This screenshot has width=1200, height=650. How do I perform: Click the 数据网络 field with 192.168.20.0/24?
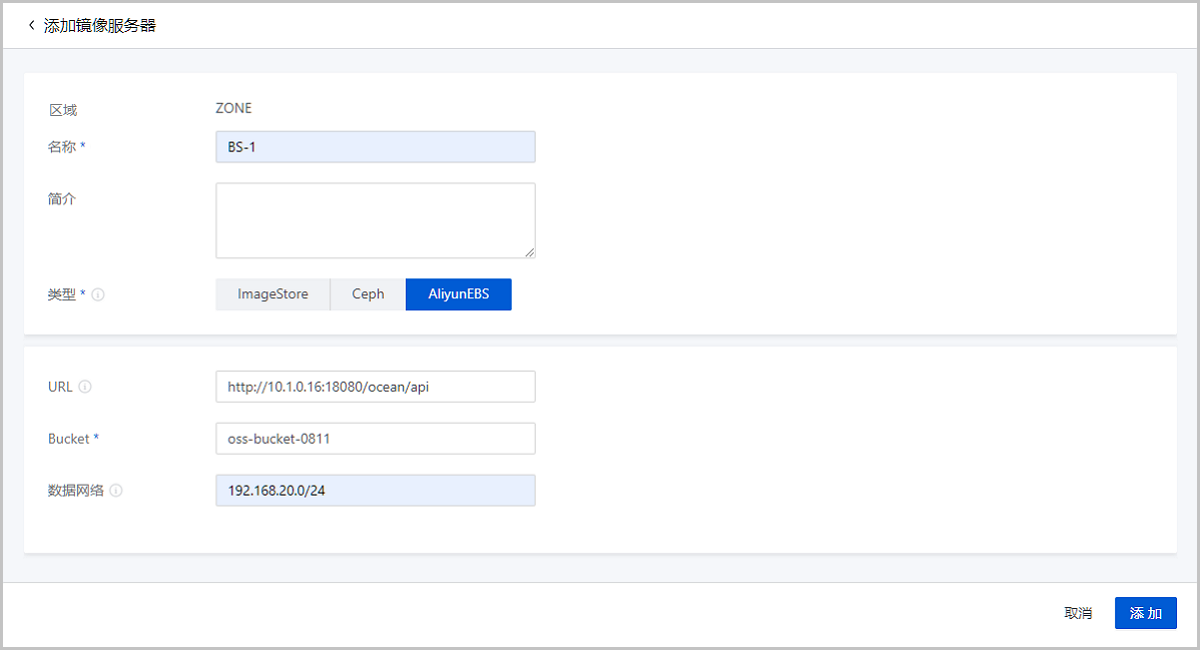[375, 491]
